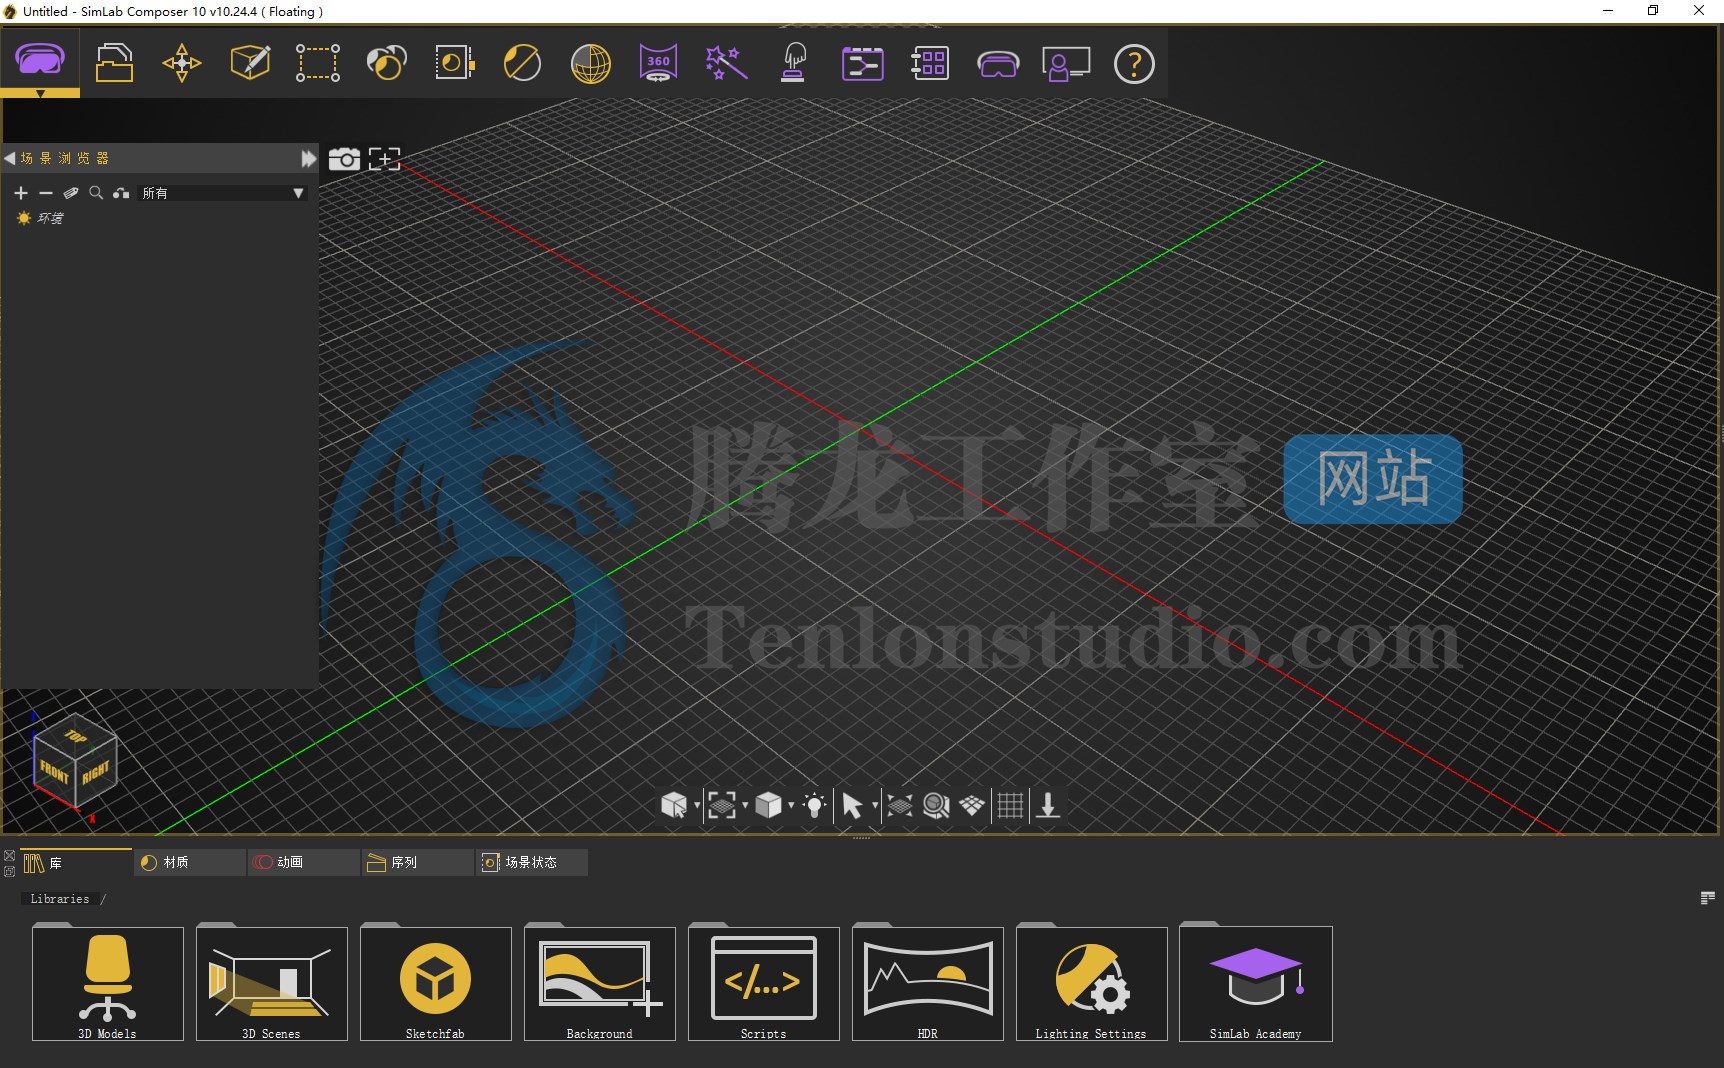Click the grid with outward arrows icon

(x=900, y=805)
